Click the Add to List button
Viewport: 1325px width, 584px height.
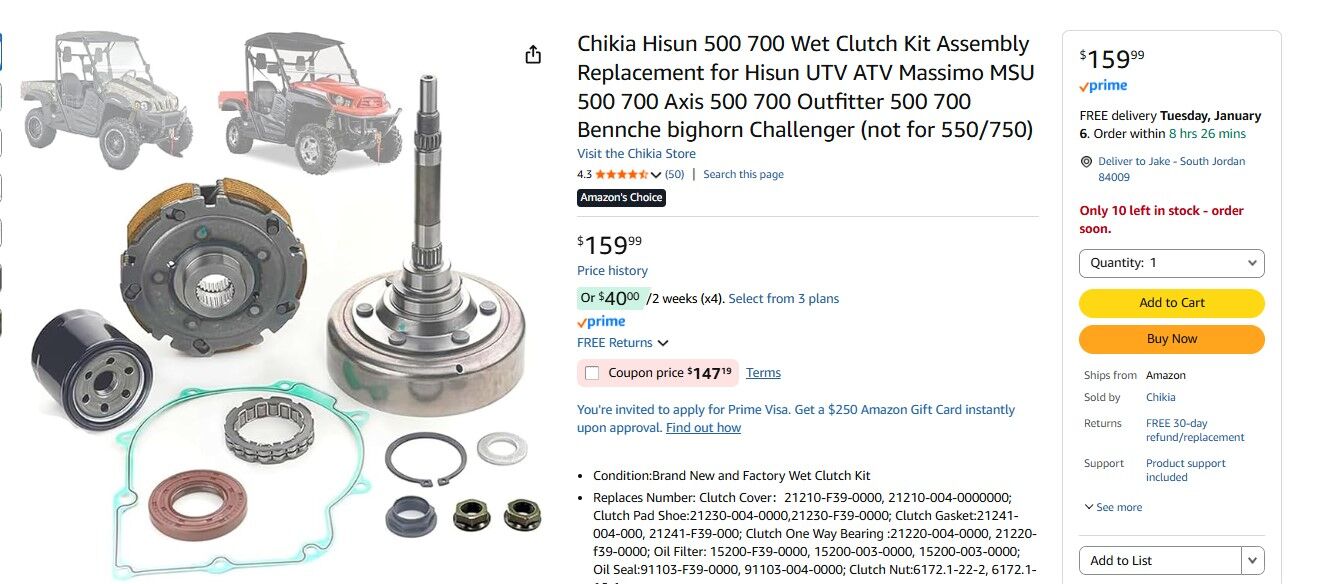(1160, 561)
